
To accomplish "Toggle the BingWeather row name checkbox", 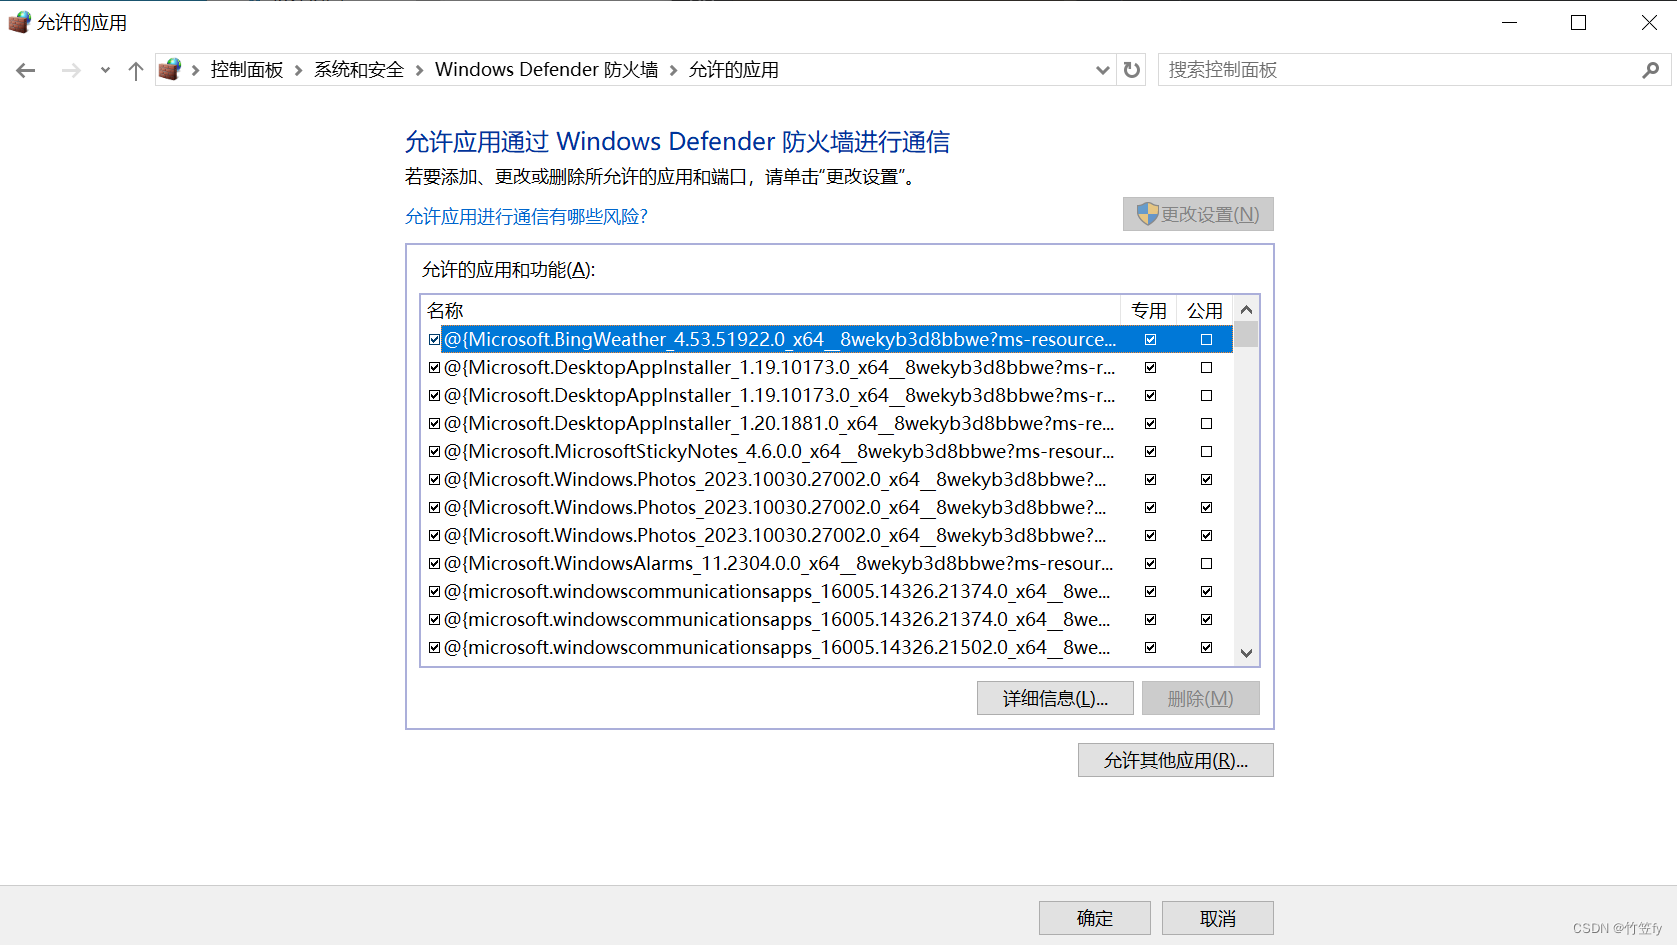I will pyautogui.click(x=435, y=340).
